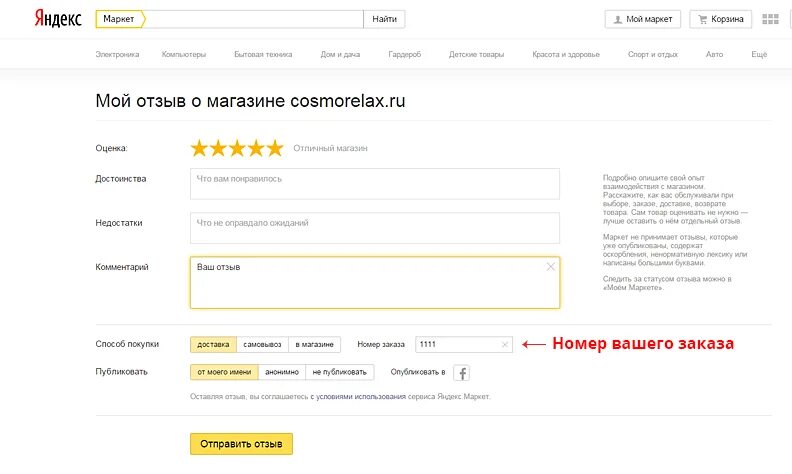Viewport: 792px width, 474px height.
Task: Select the доставка purchase method
Action: coord(213,344)
